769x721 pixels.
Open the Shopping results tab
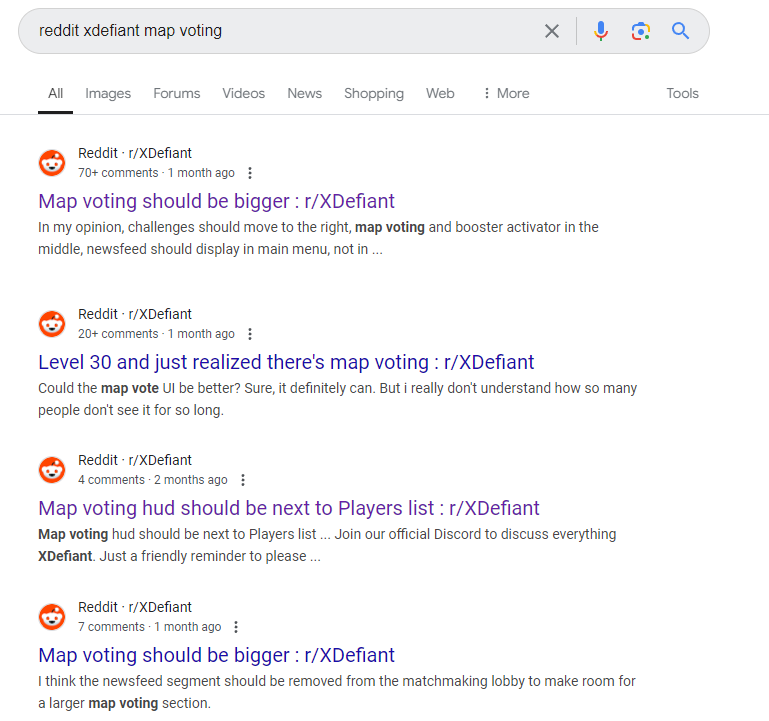(374, 93)
